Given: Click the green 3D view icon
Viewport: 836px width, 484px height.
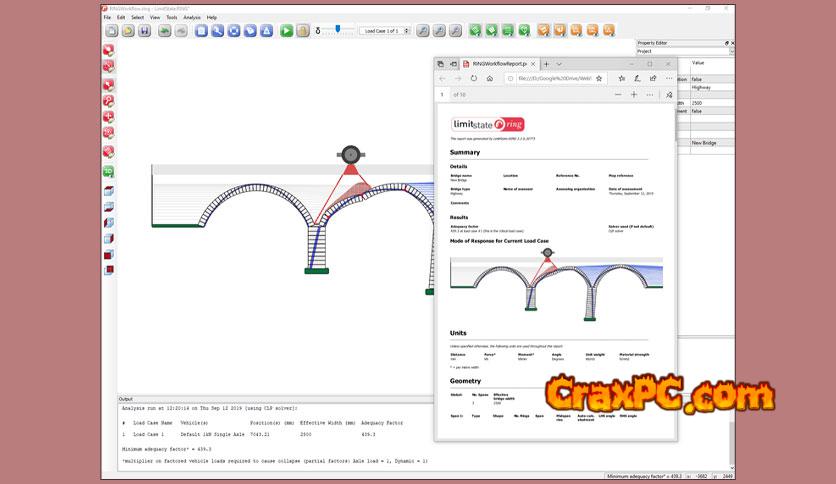Looking at the screenshot, I should pos(108,171).
